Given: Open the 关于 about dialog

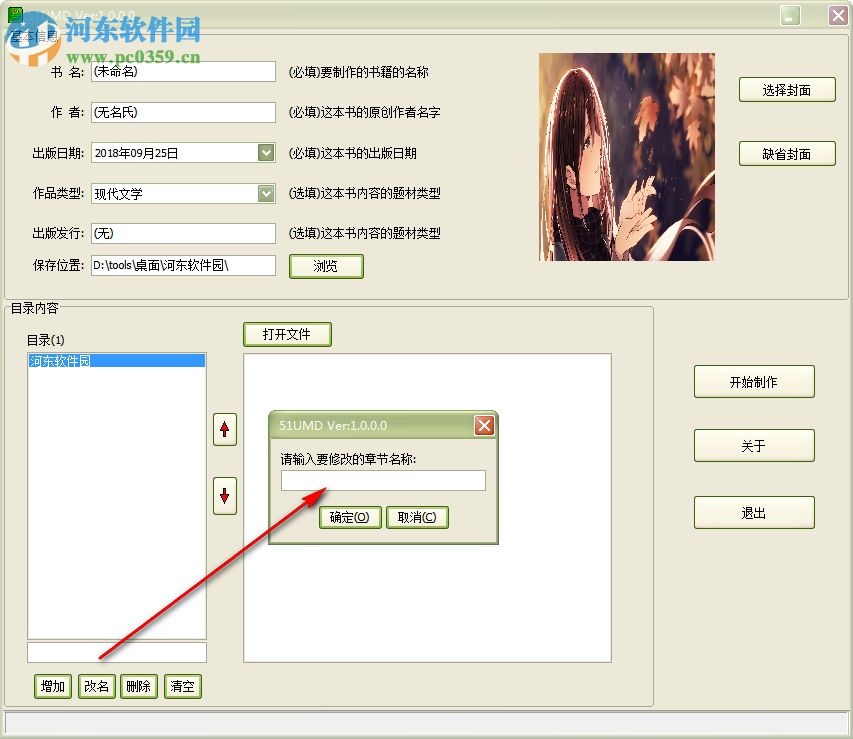Looking at the screenshot, I should click(754, 445).
